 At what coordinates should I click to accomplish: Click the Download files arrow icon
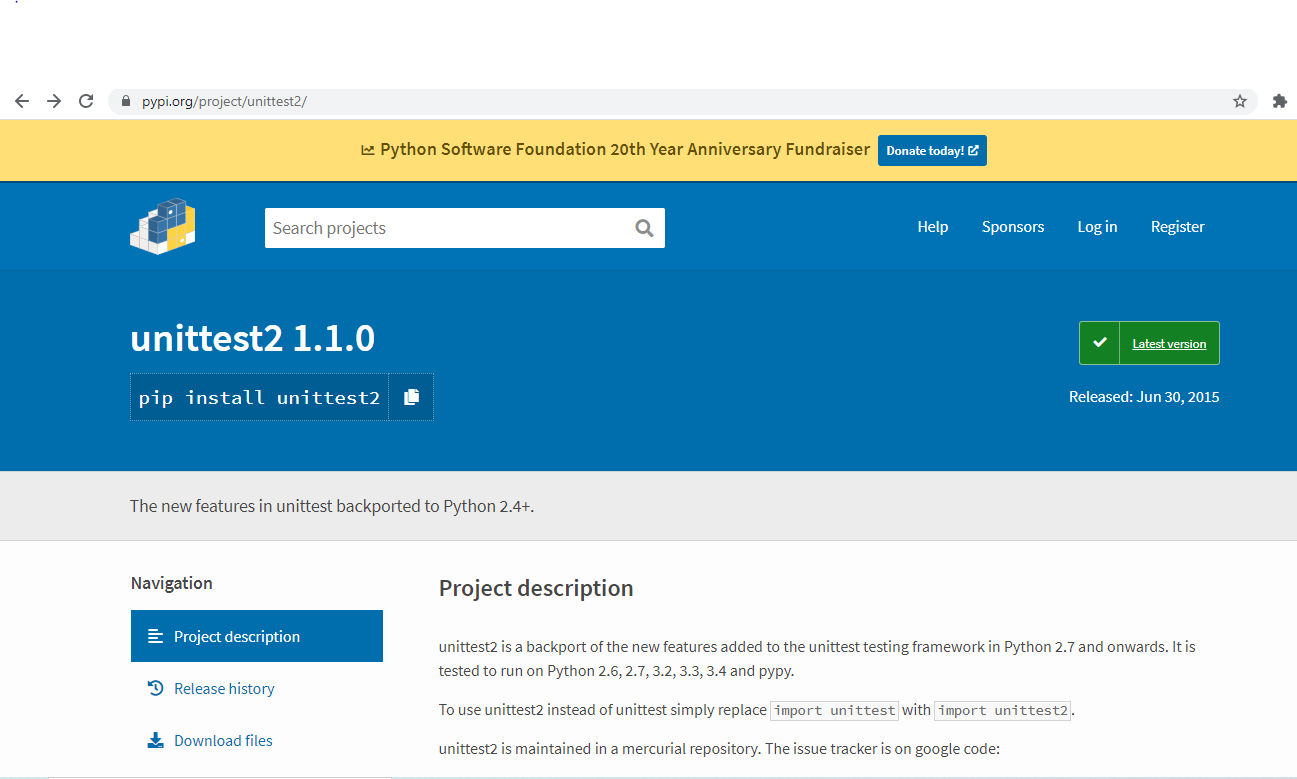(155, 740)
